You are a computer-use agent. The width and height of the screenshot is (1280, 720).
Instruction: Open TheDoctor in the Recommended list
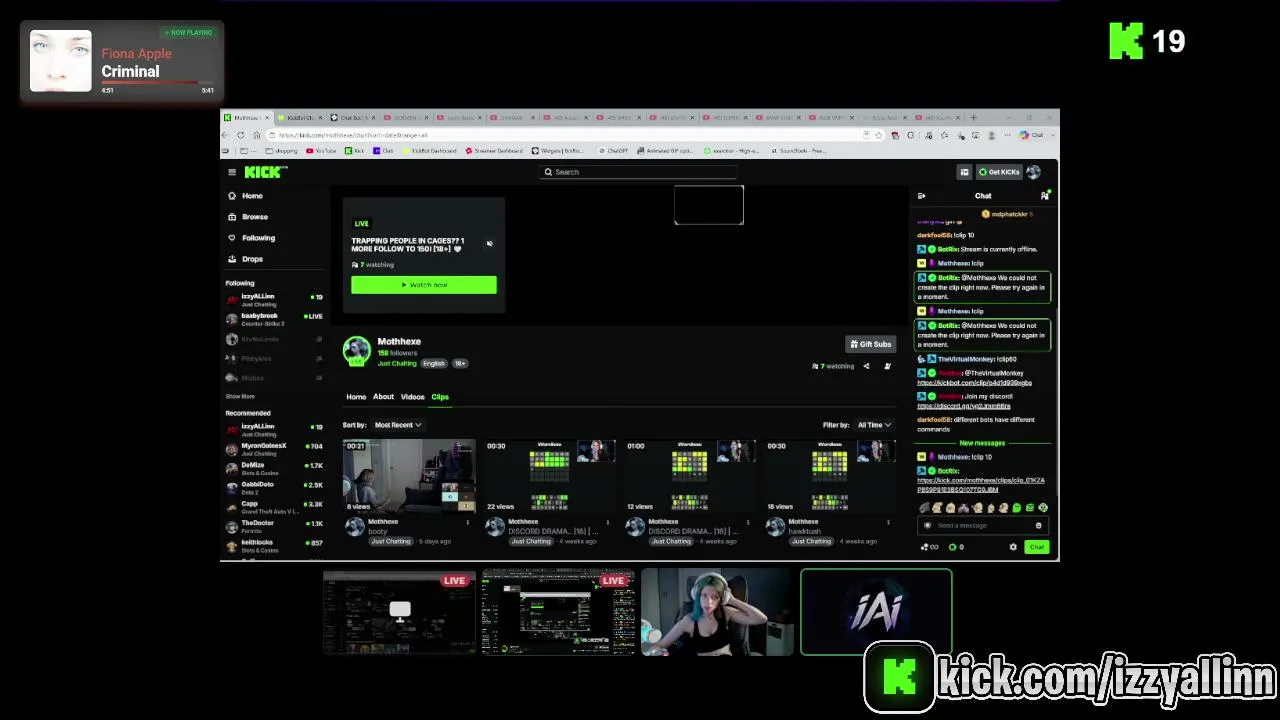(x=274, y=527)
